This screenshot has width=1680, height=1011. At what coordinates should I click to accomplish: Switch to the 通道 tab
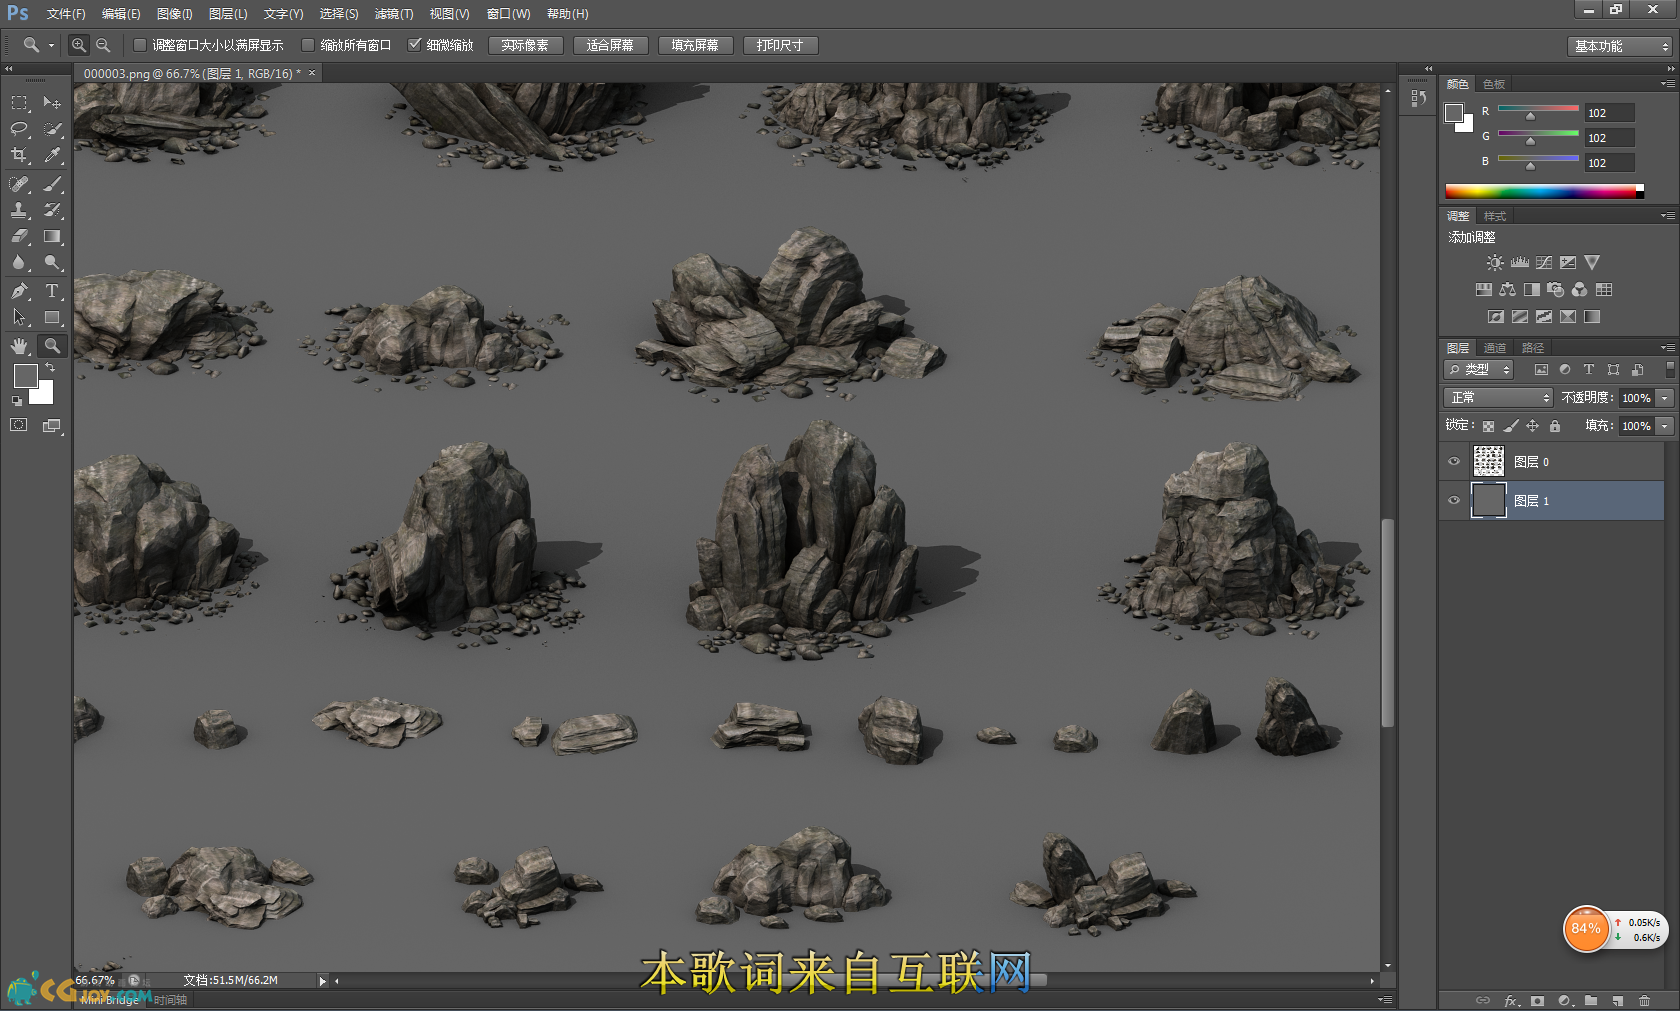click(x=1495, y=348)
